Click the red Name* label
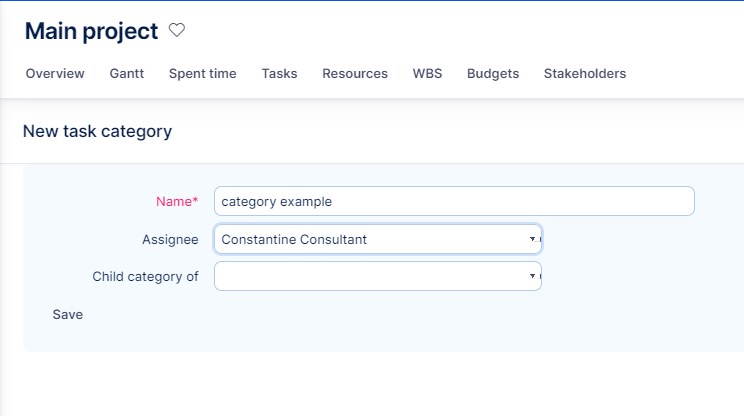 [x=177, y=201]
